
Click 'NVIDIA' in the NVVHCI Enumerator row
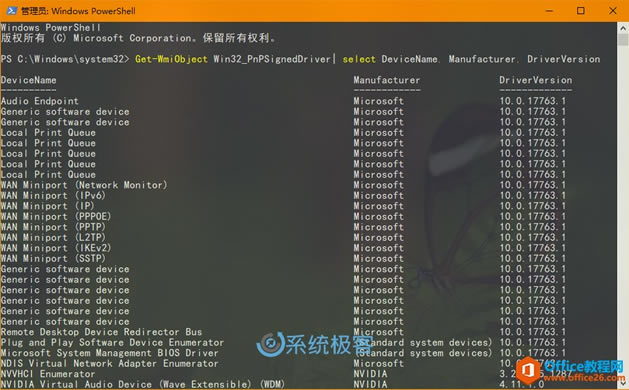[x=370, y=374]
